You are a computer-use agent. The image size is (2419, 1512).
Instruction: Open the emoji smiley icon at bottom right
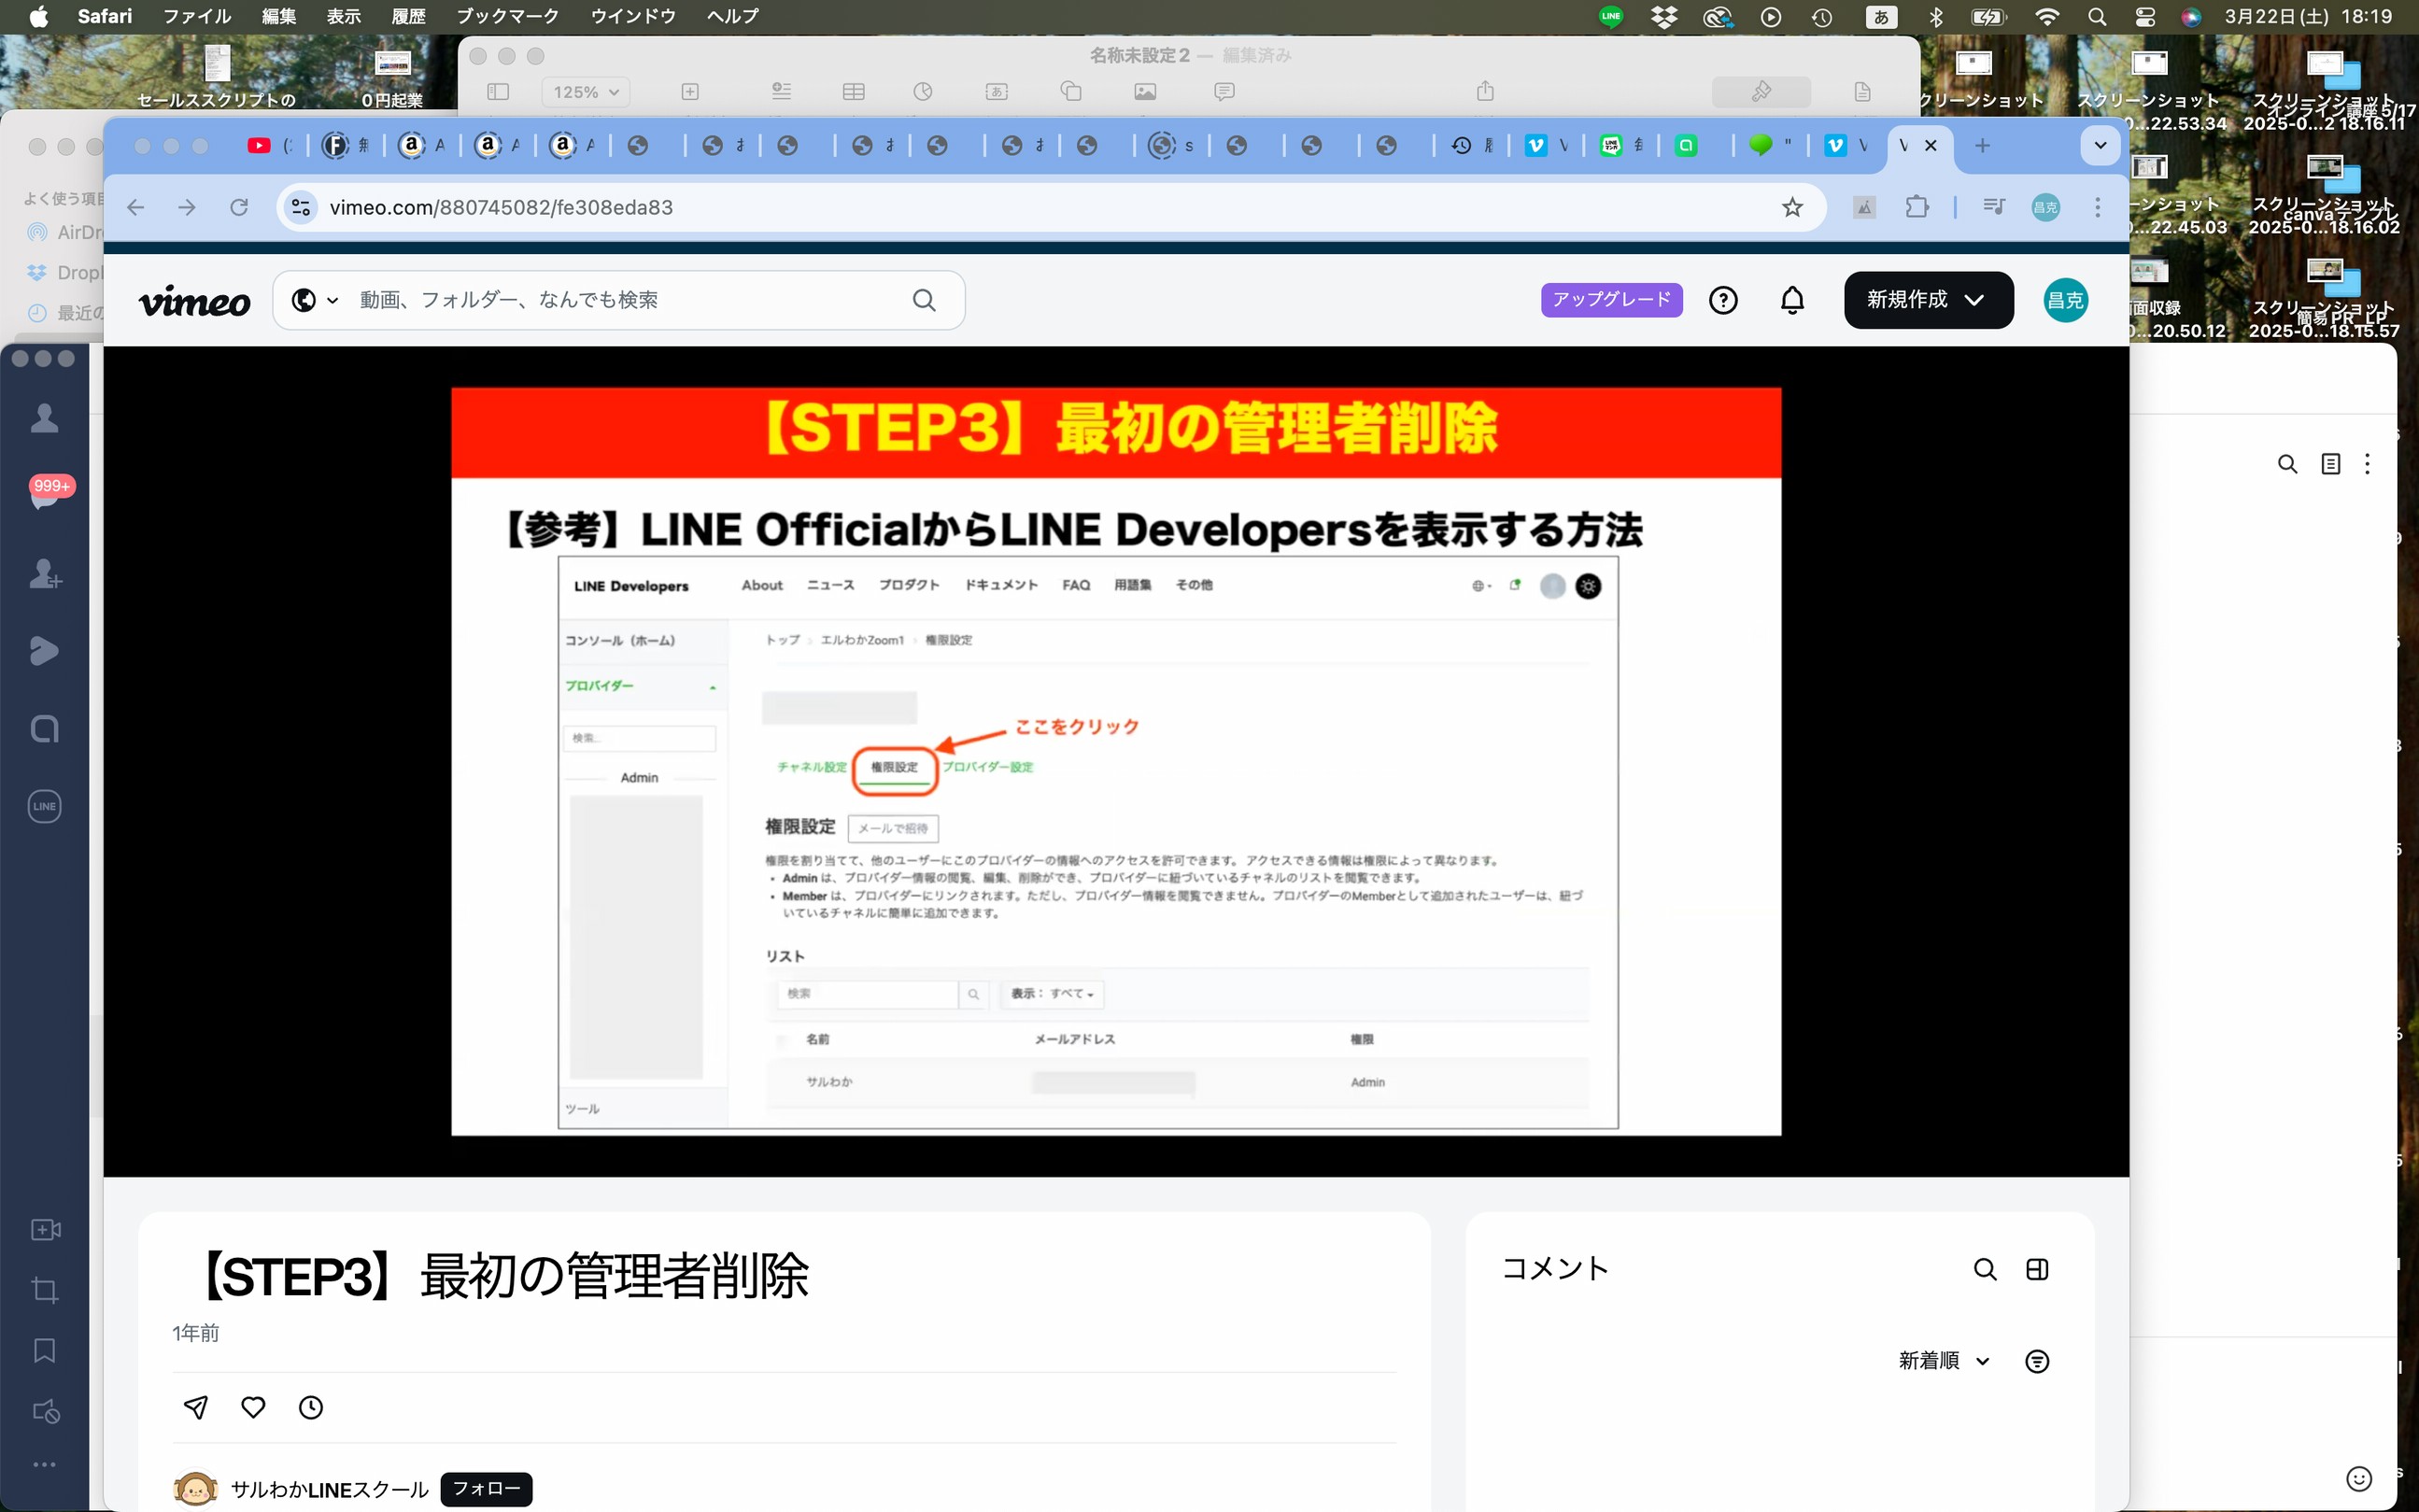tap(2359, 1479)
